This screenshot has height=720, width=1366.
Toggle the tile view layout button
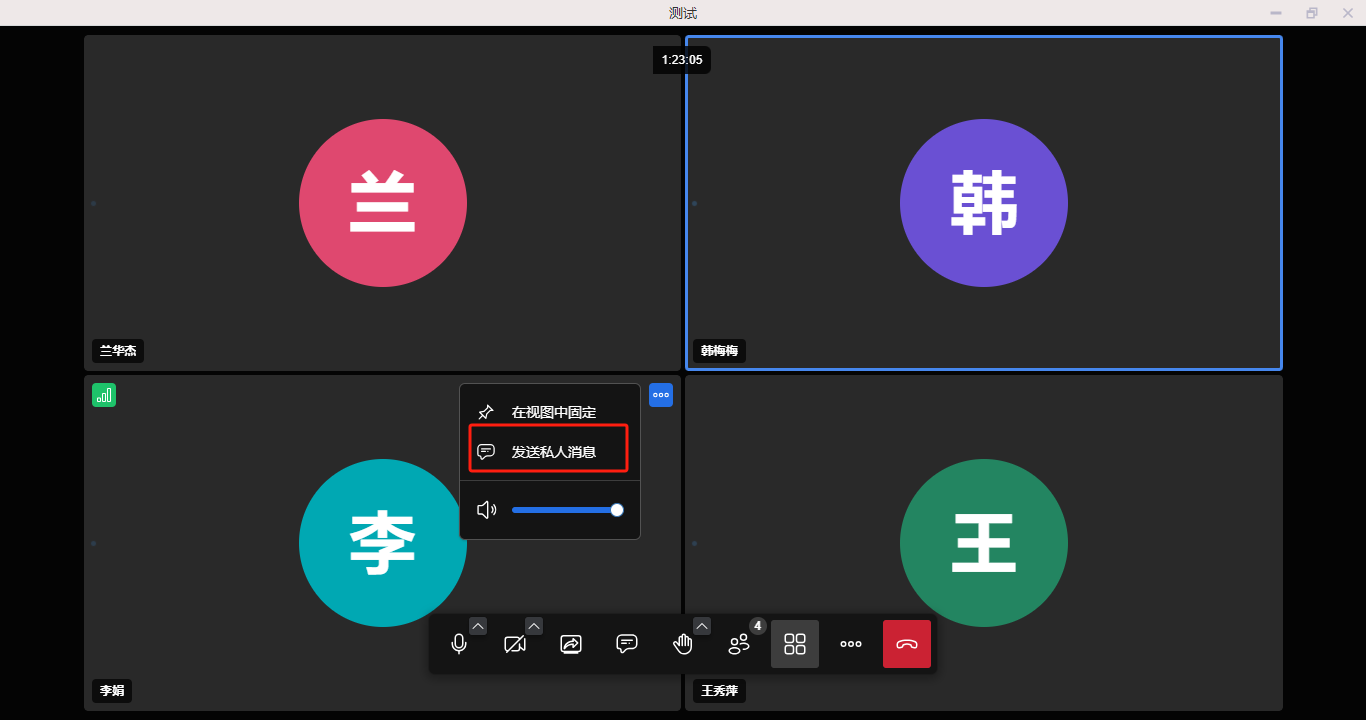[x=795, y=644]
